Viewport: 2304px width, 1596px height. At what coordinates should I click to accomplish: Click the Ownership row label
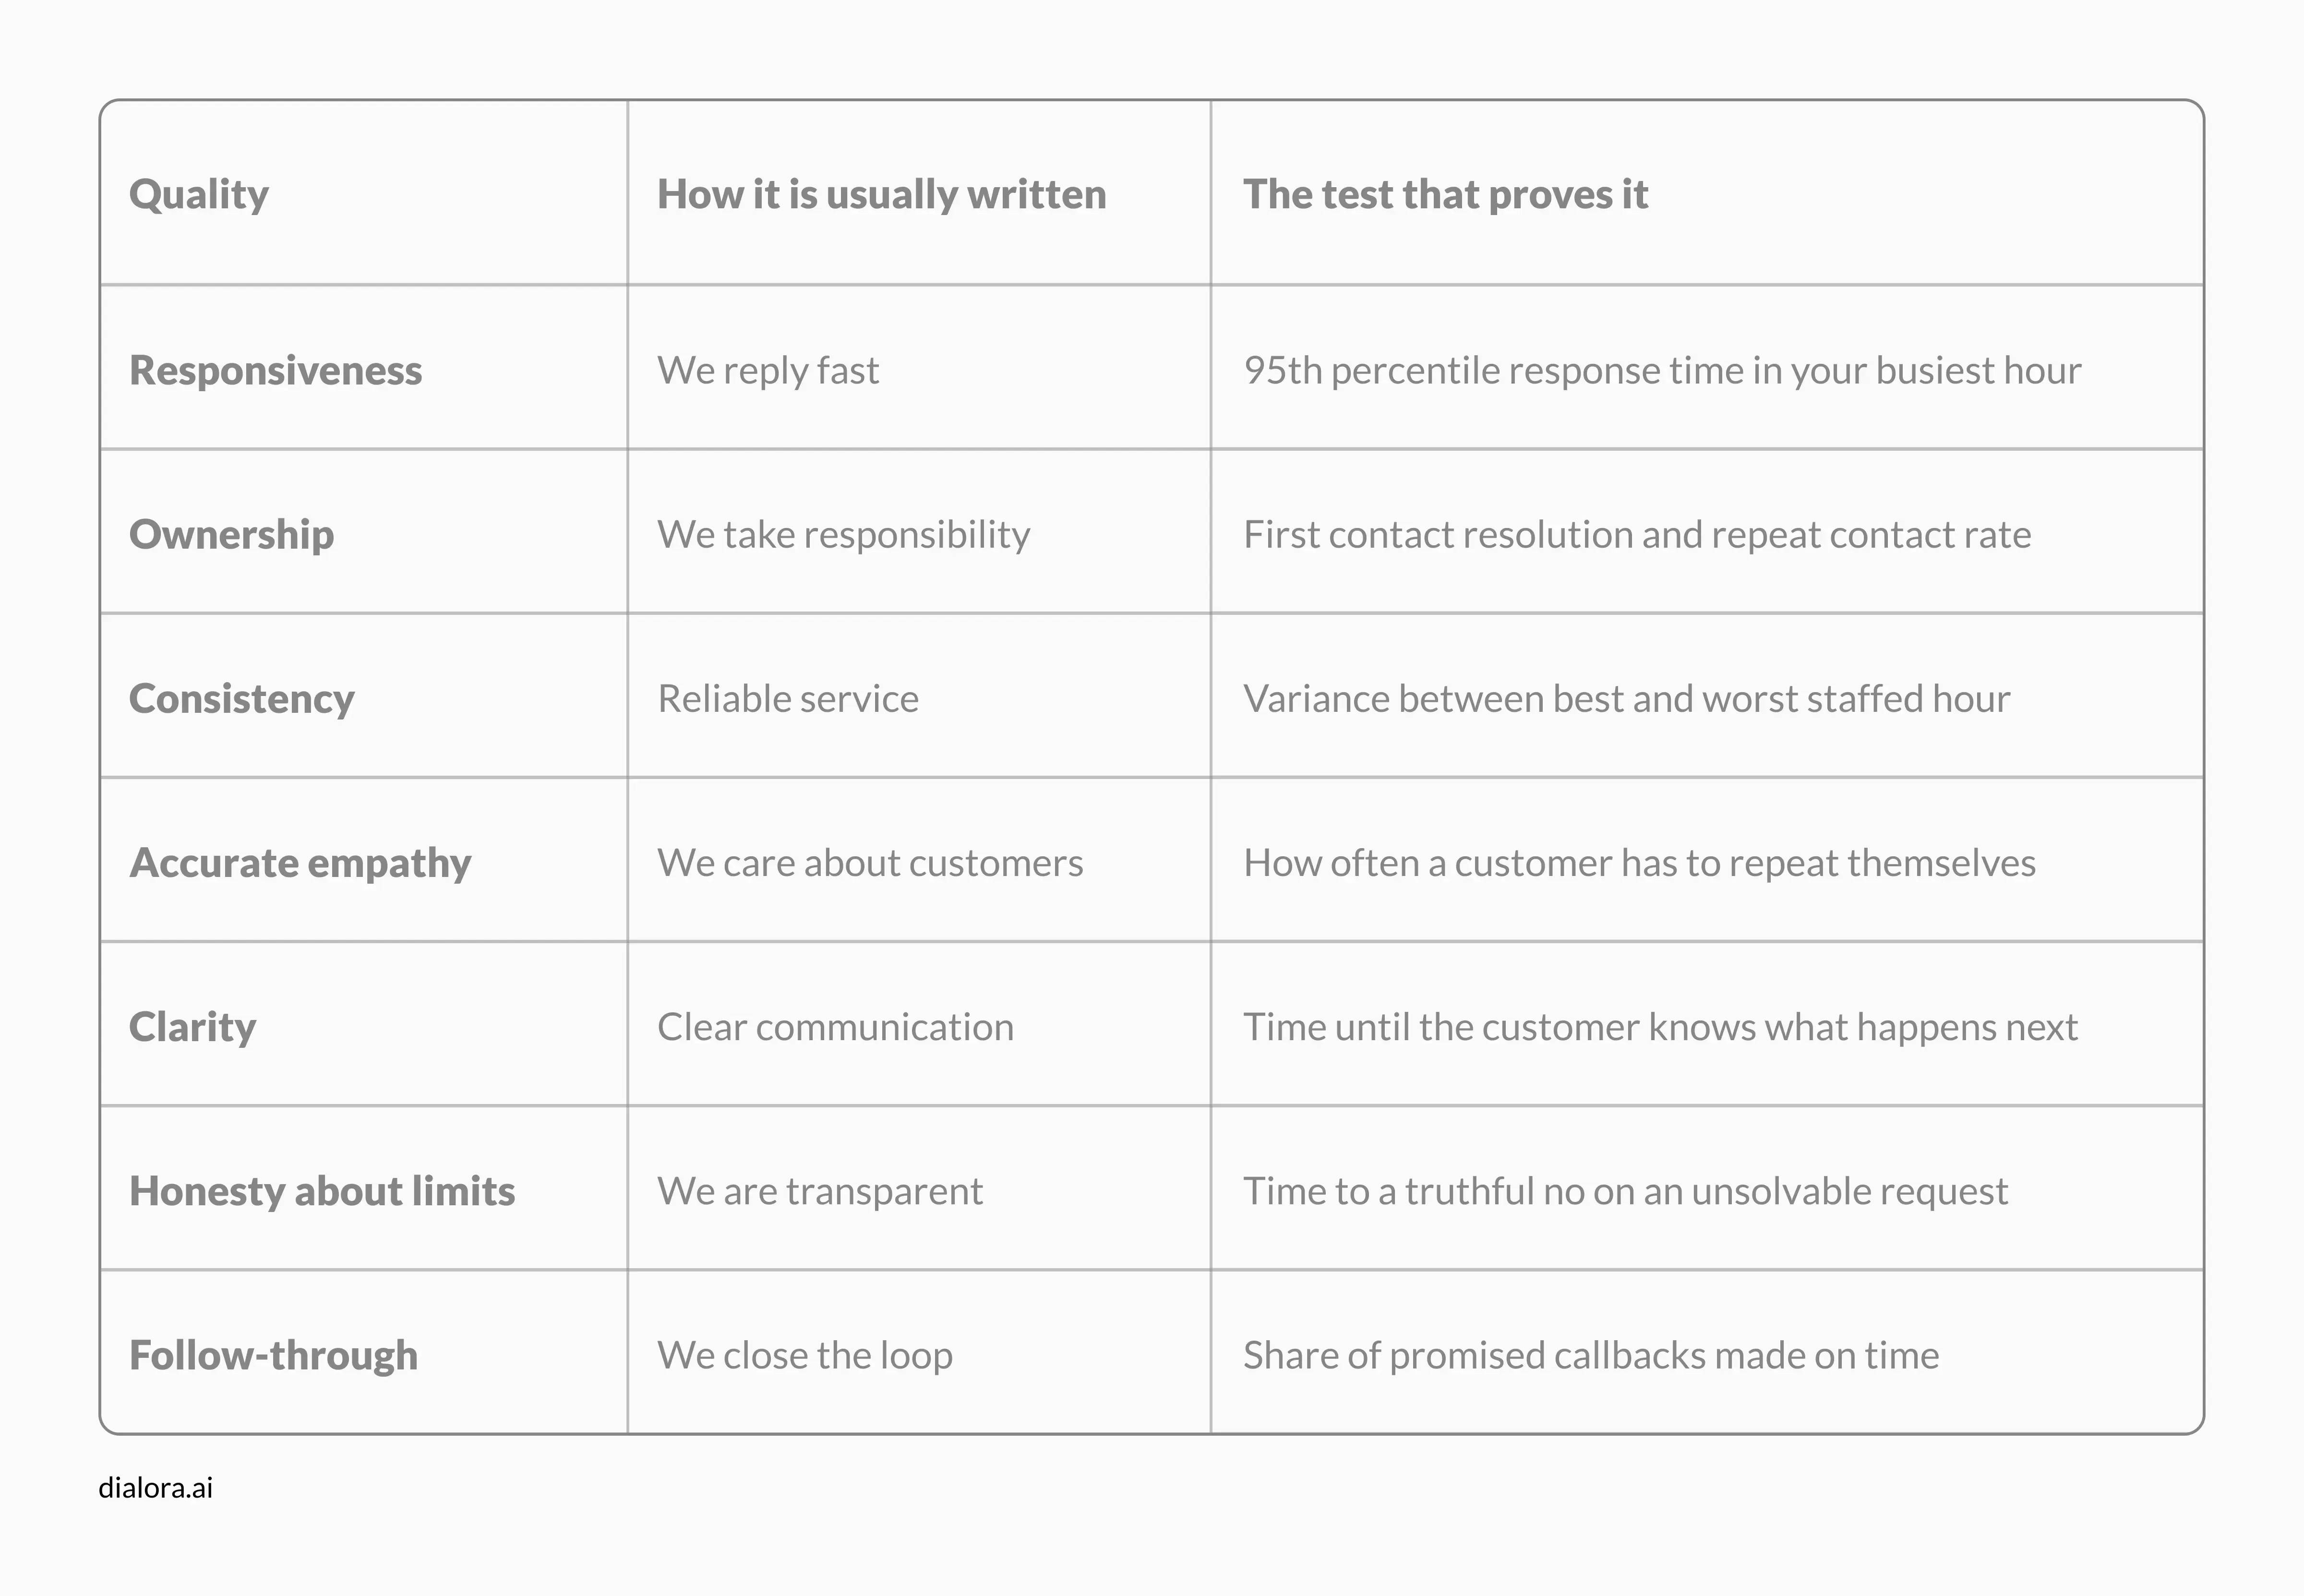click(232, 534)
